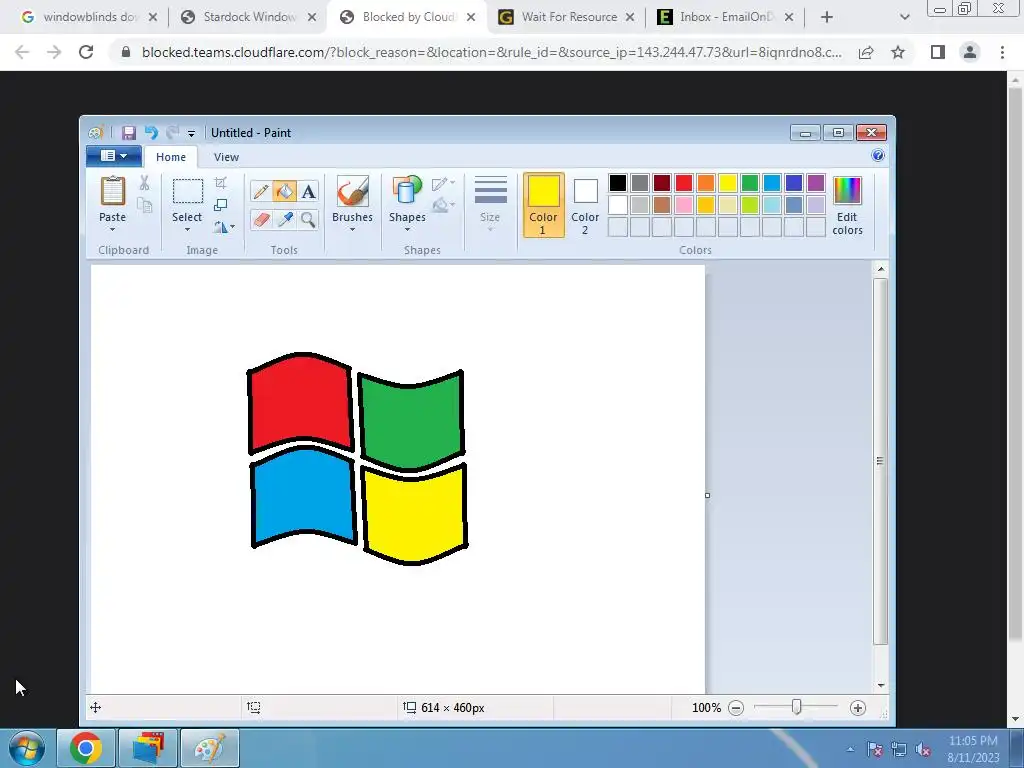This screenshot has width=1024, height=768.
Task: Pick the Color picker eyedropper tool
Action: pyautogui.click(x=285, y=219)
